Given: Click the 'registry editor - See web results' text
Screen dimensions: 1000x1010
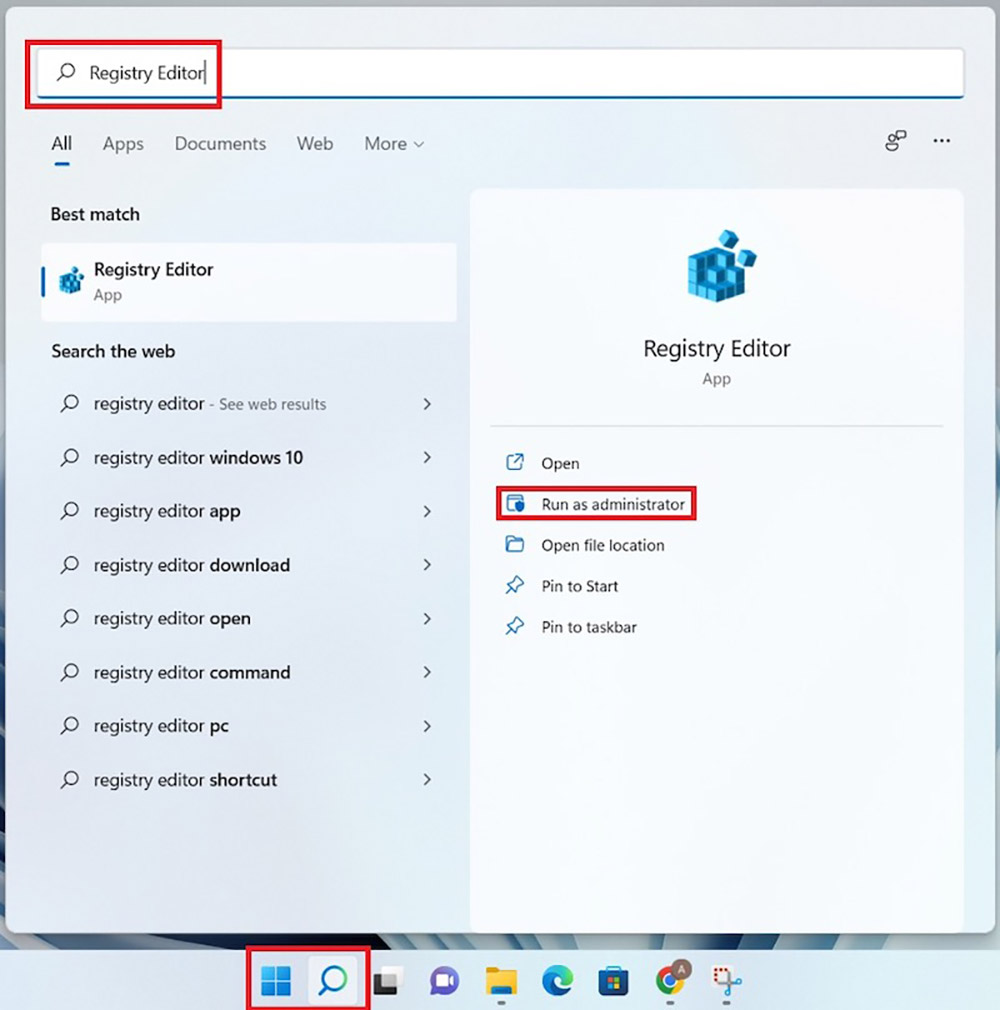Looking at the screenshot, I should (210, 404).
